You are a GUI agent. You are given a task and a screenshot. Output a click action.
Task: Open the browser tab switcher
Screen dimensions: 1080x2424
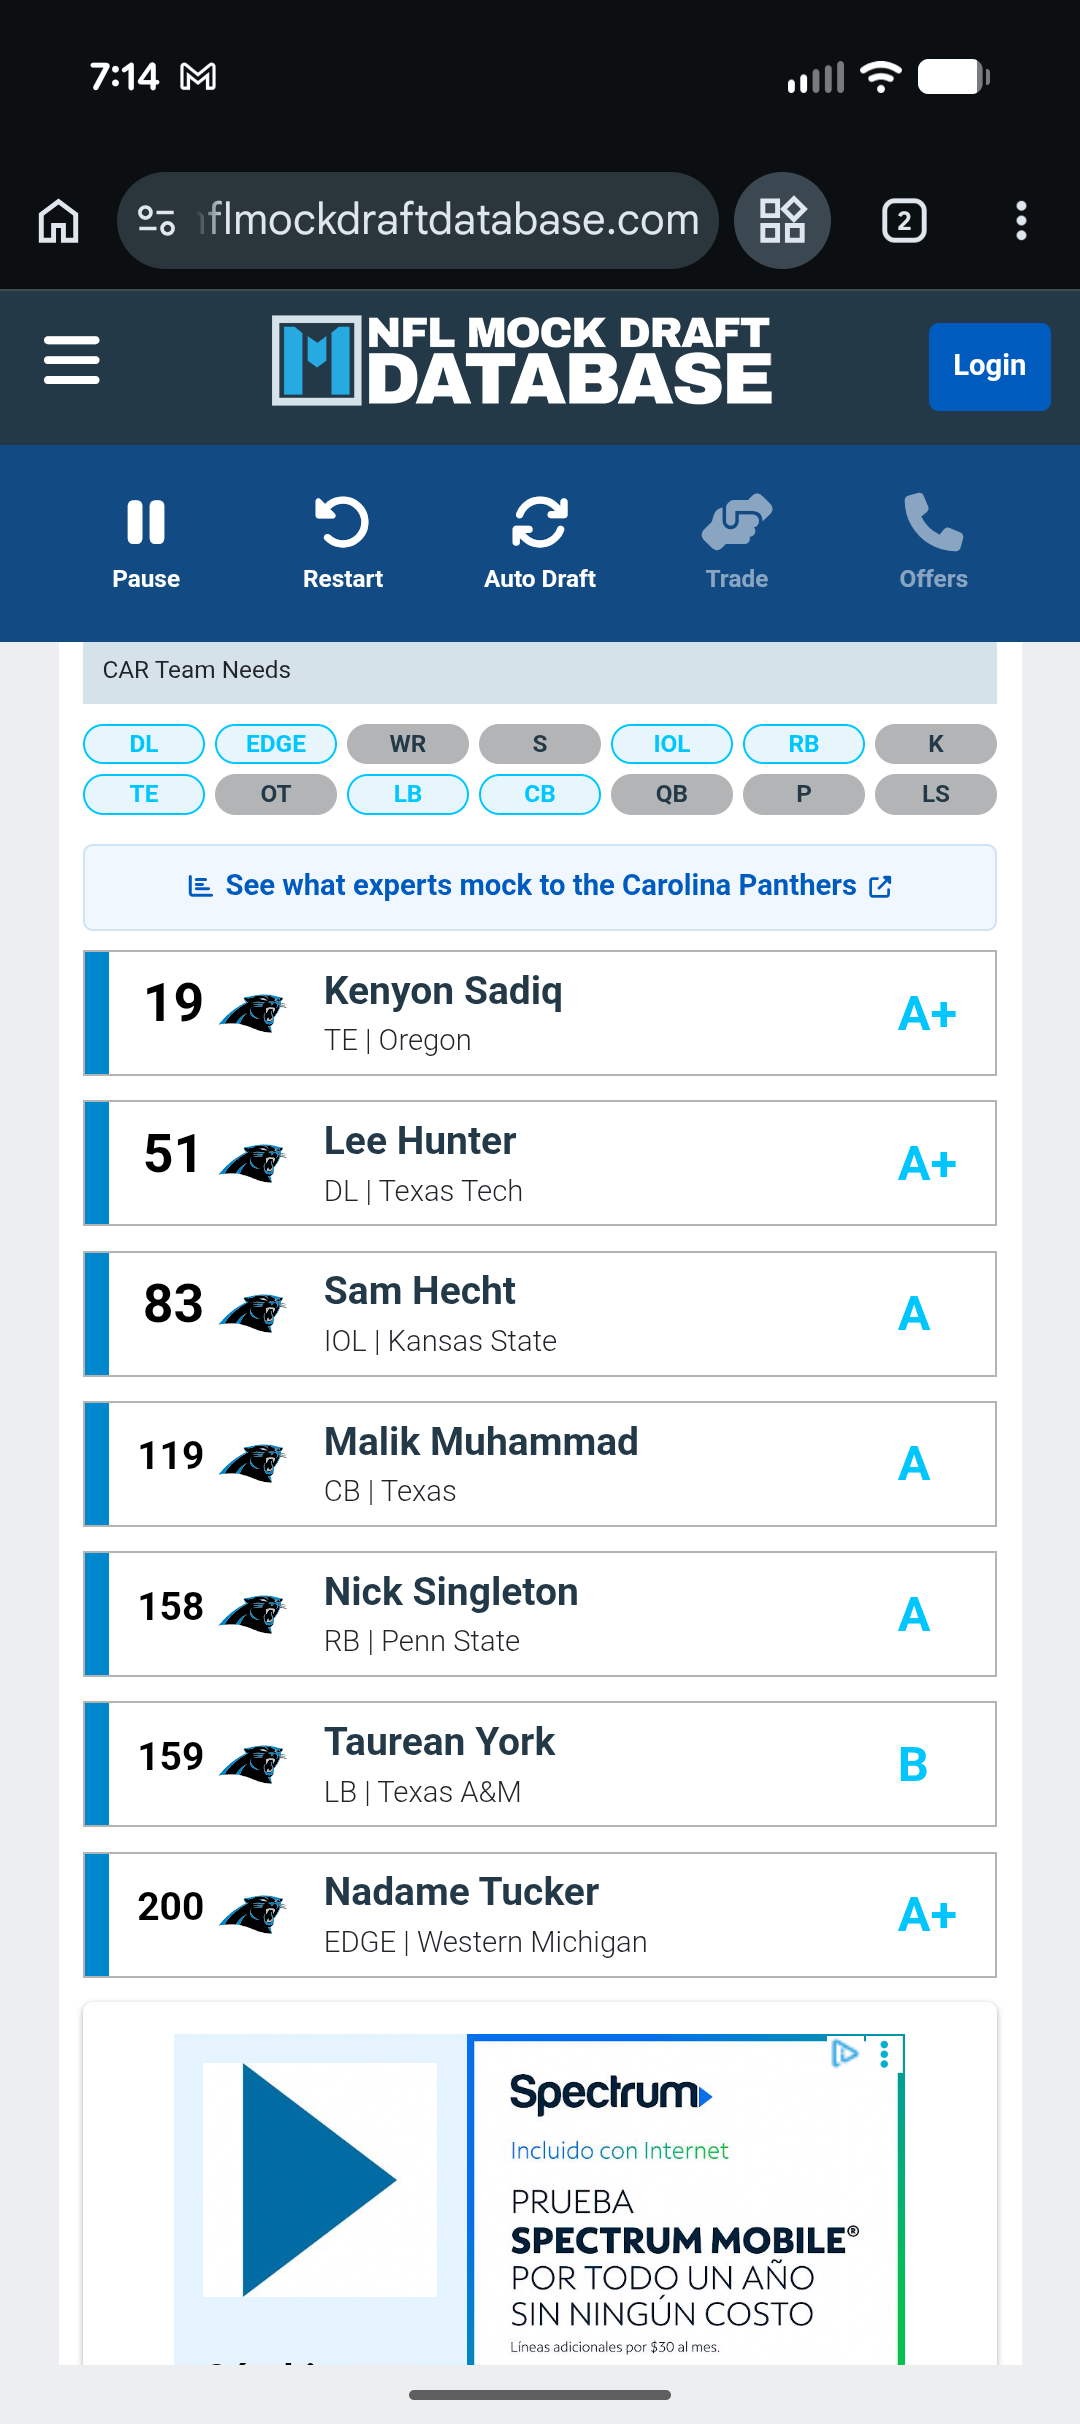click(x=904, y=220)
